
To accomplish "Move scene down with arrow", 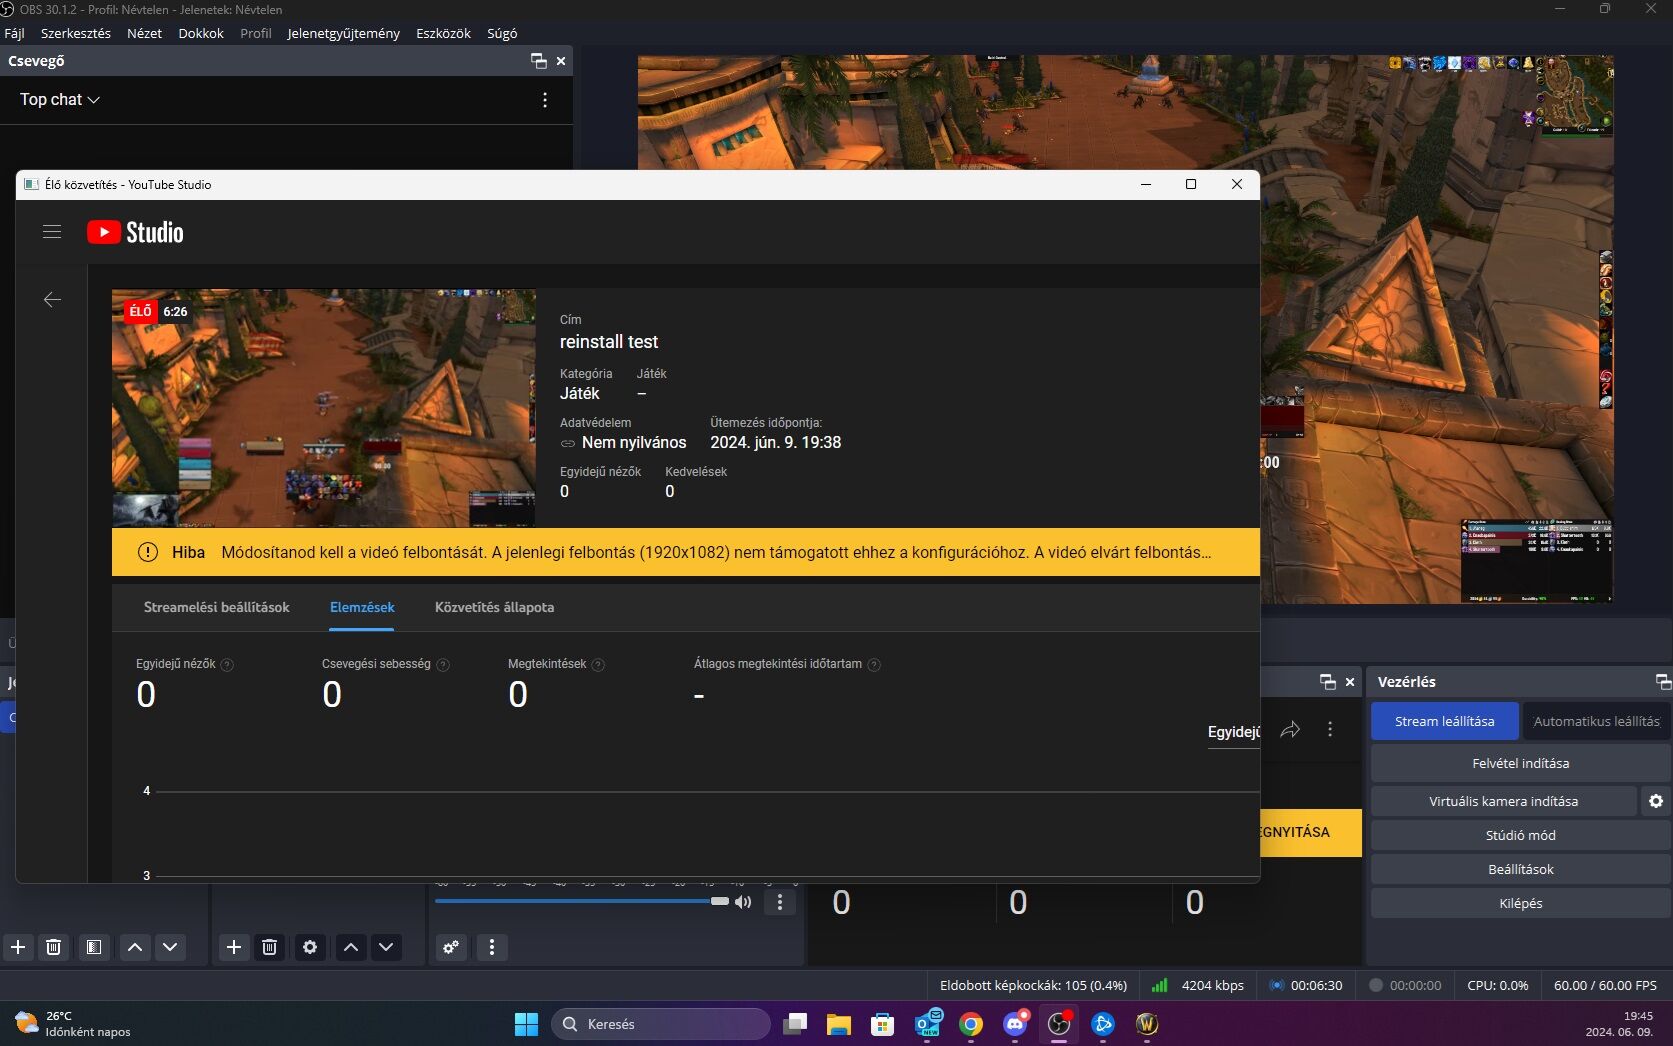I will [170, 947].
